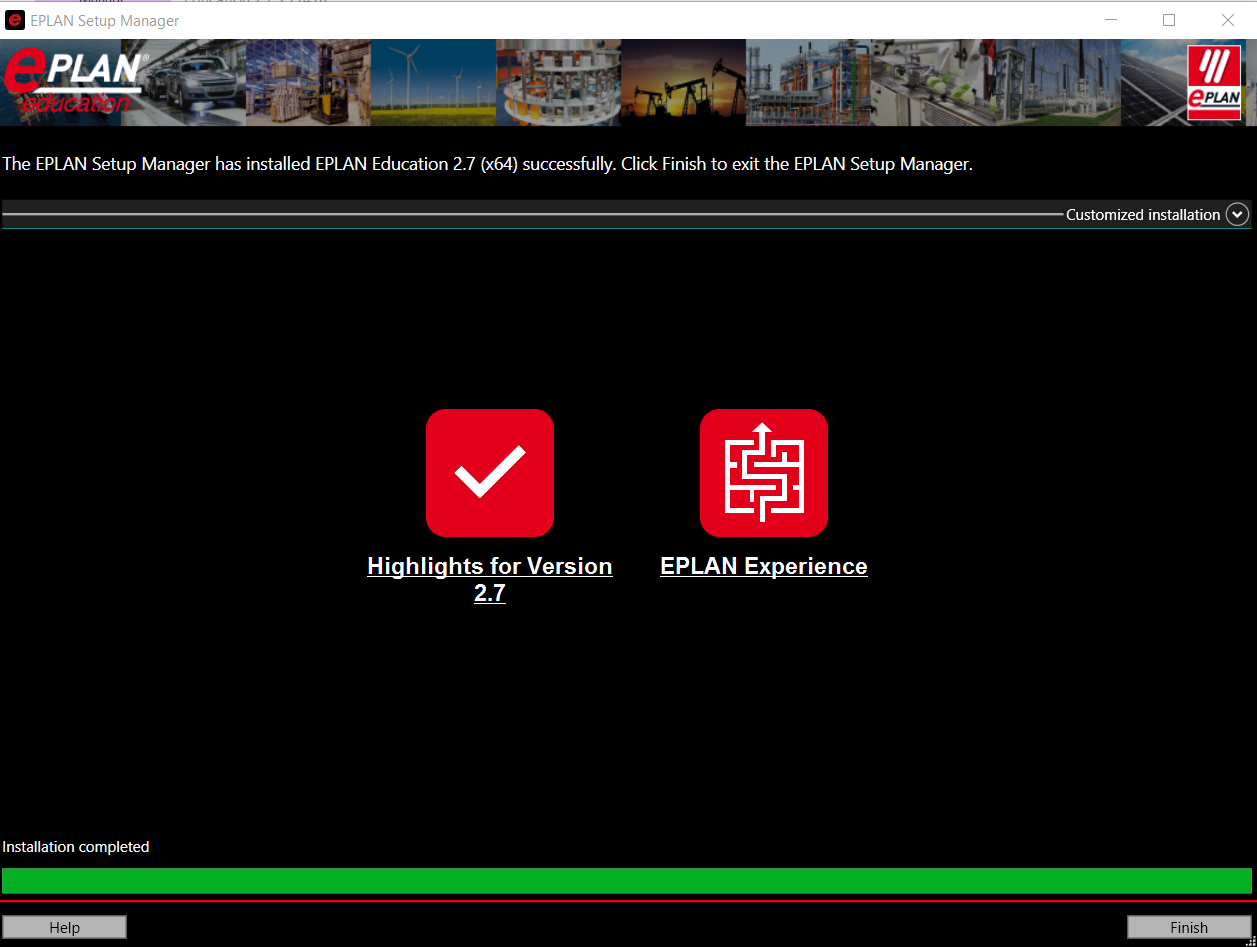Open the EPLAN Experience maze icon

[764, 473]
